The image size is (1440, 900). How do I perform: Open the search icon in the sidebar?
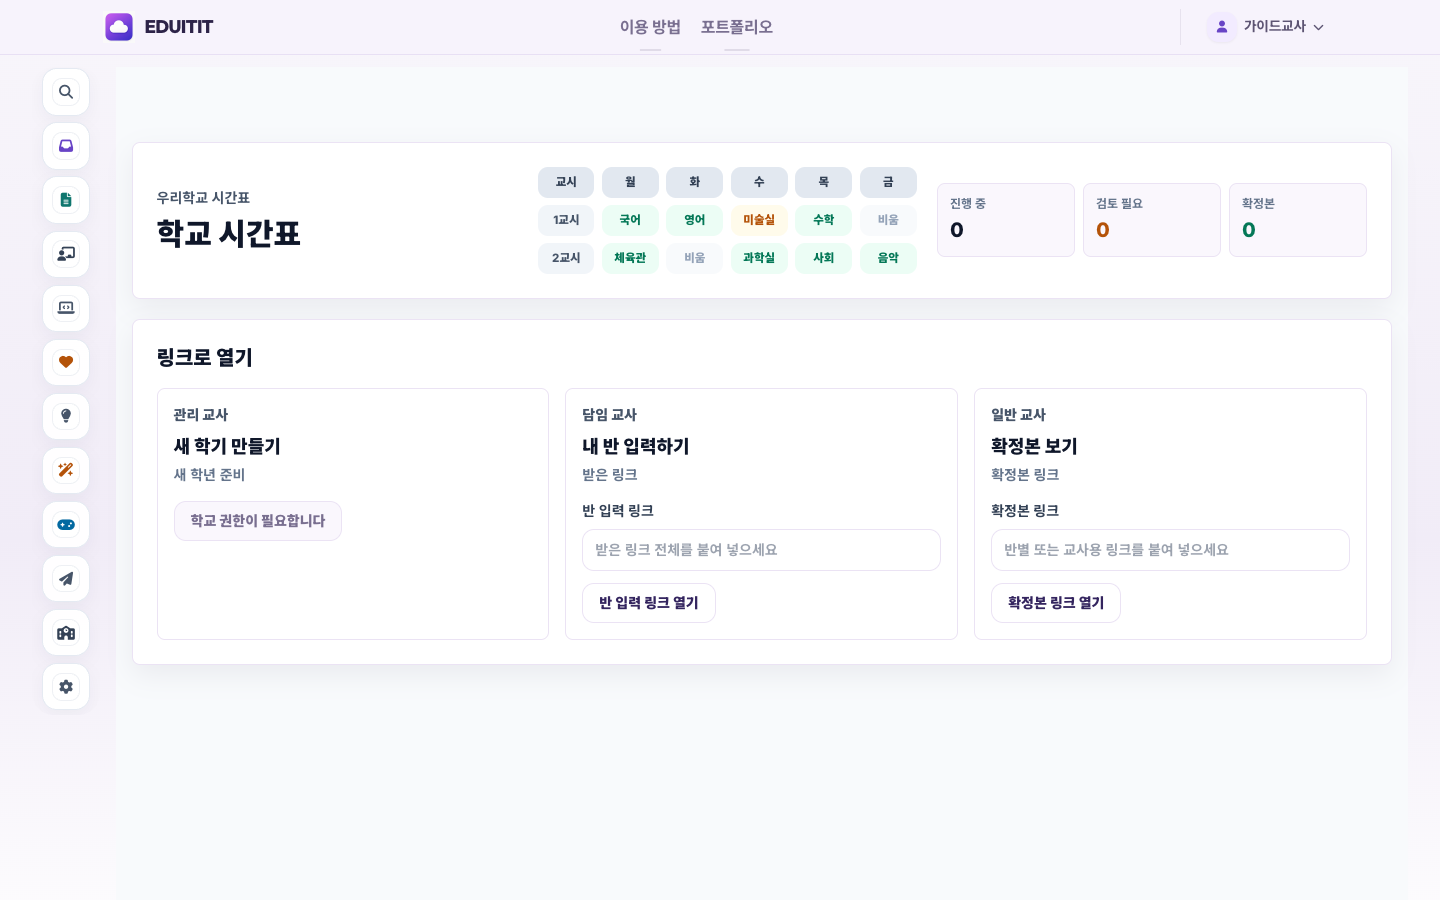pyautogui.click(x=66, y=92)
